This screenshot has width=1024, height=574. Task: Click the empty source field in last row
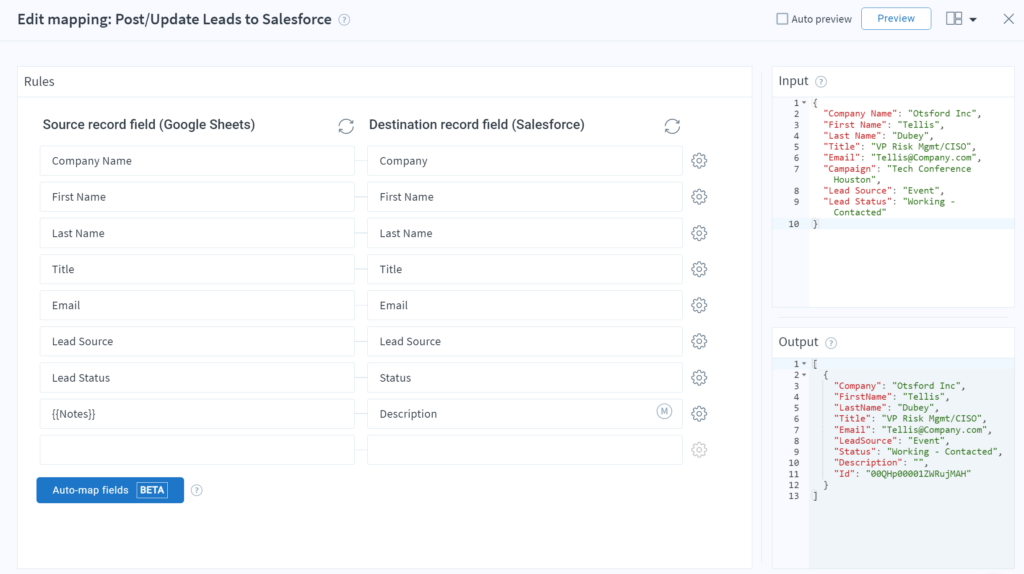click(197, 450)
